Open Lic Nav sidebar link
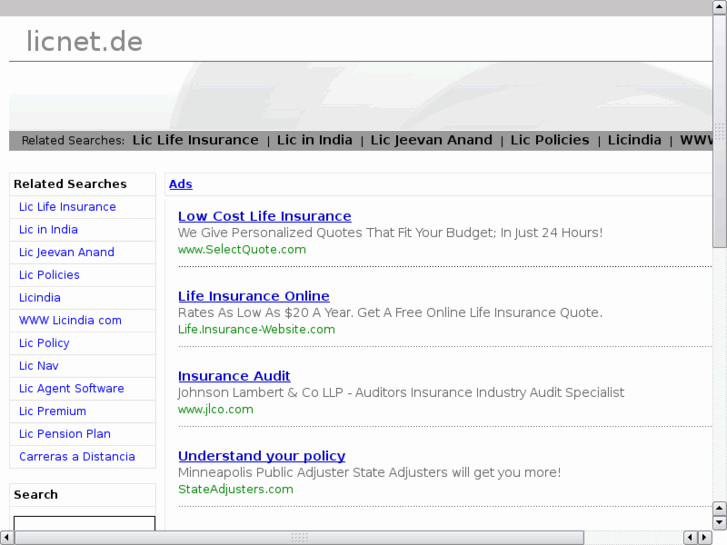 (x=38, y=366)
